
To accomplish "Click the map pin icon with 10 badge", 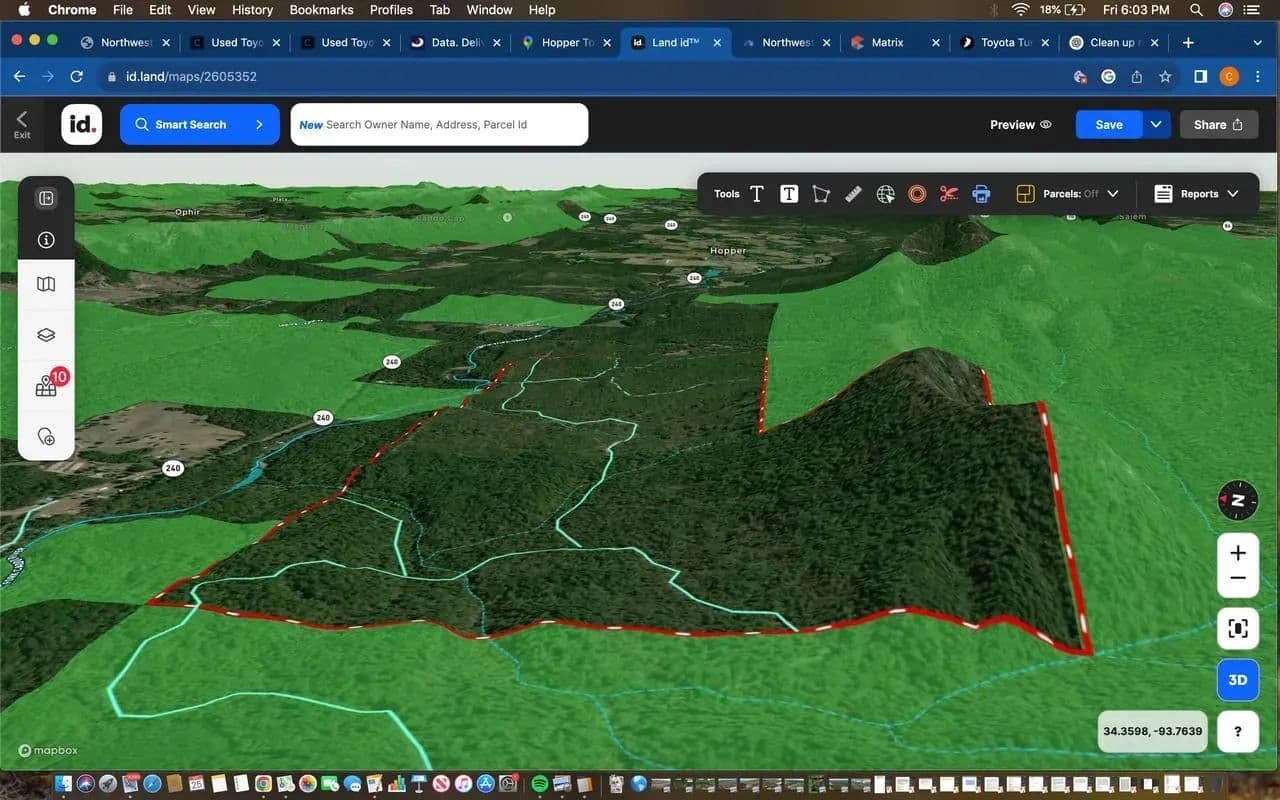I will [46, 388].
